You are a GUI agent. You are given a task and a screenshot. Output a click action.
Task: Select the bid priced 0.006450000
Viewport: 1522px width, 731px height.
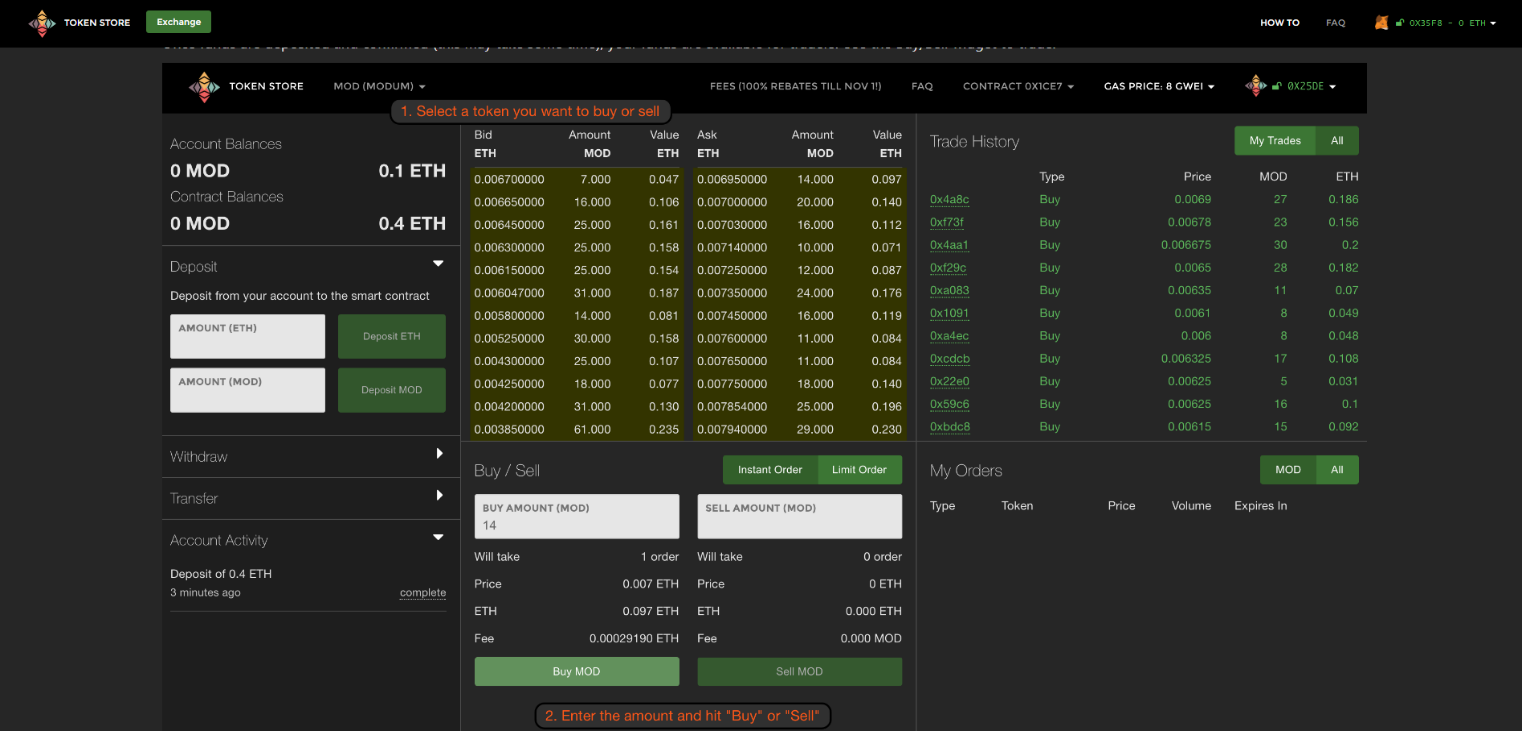pos(577,225)
